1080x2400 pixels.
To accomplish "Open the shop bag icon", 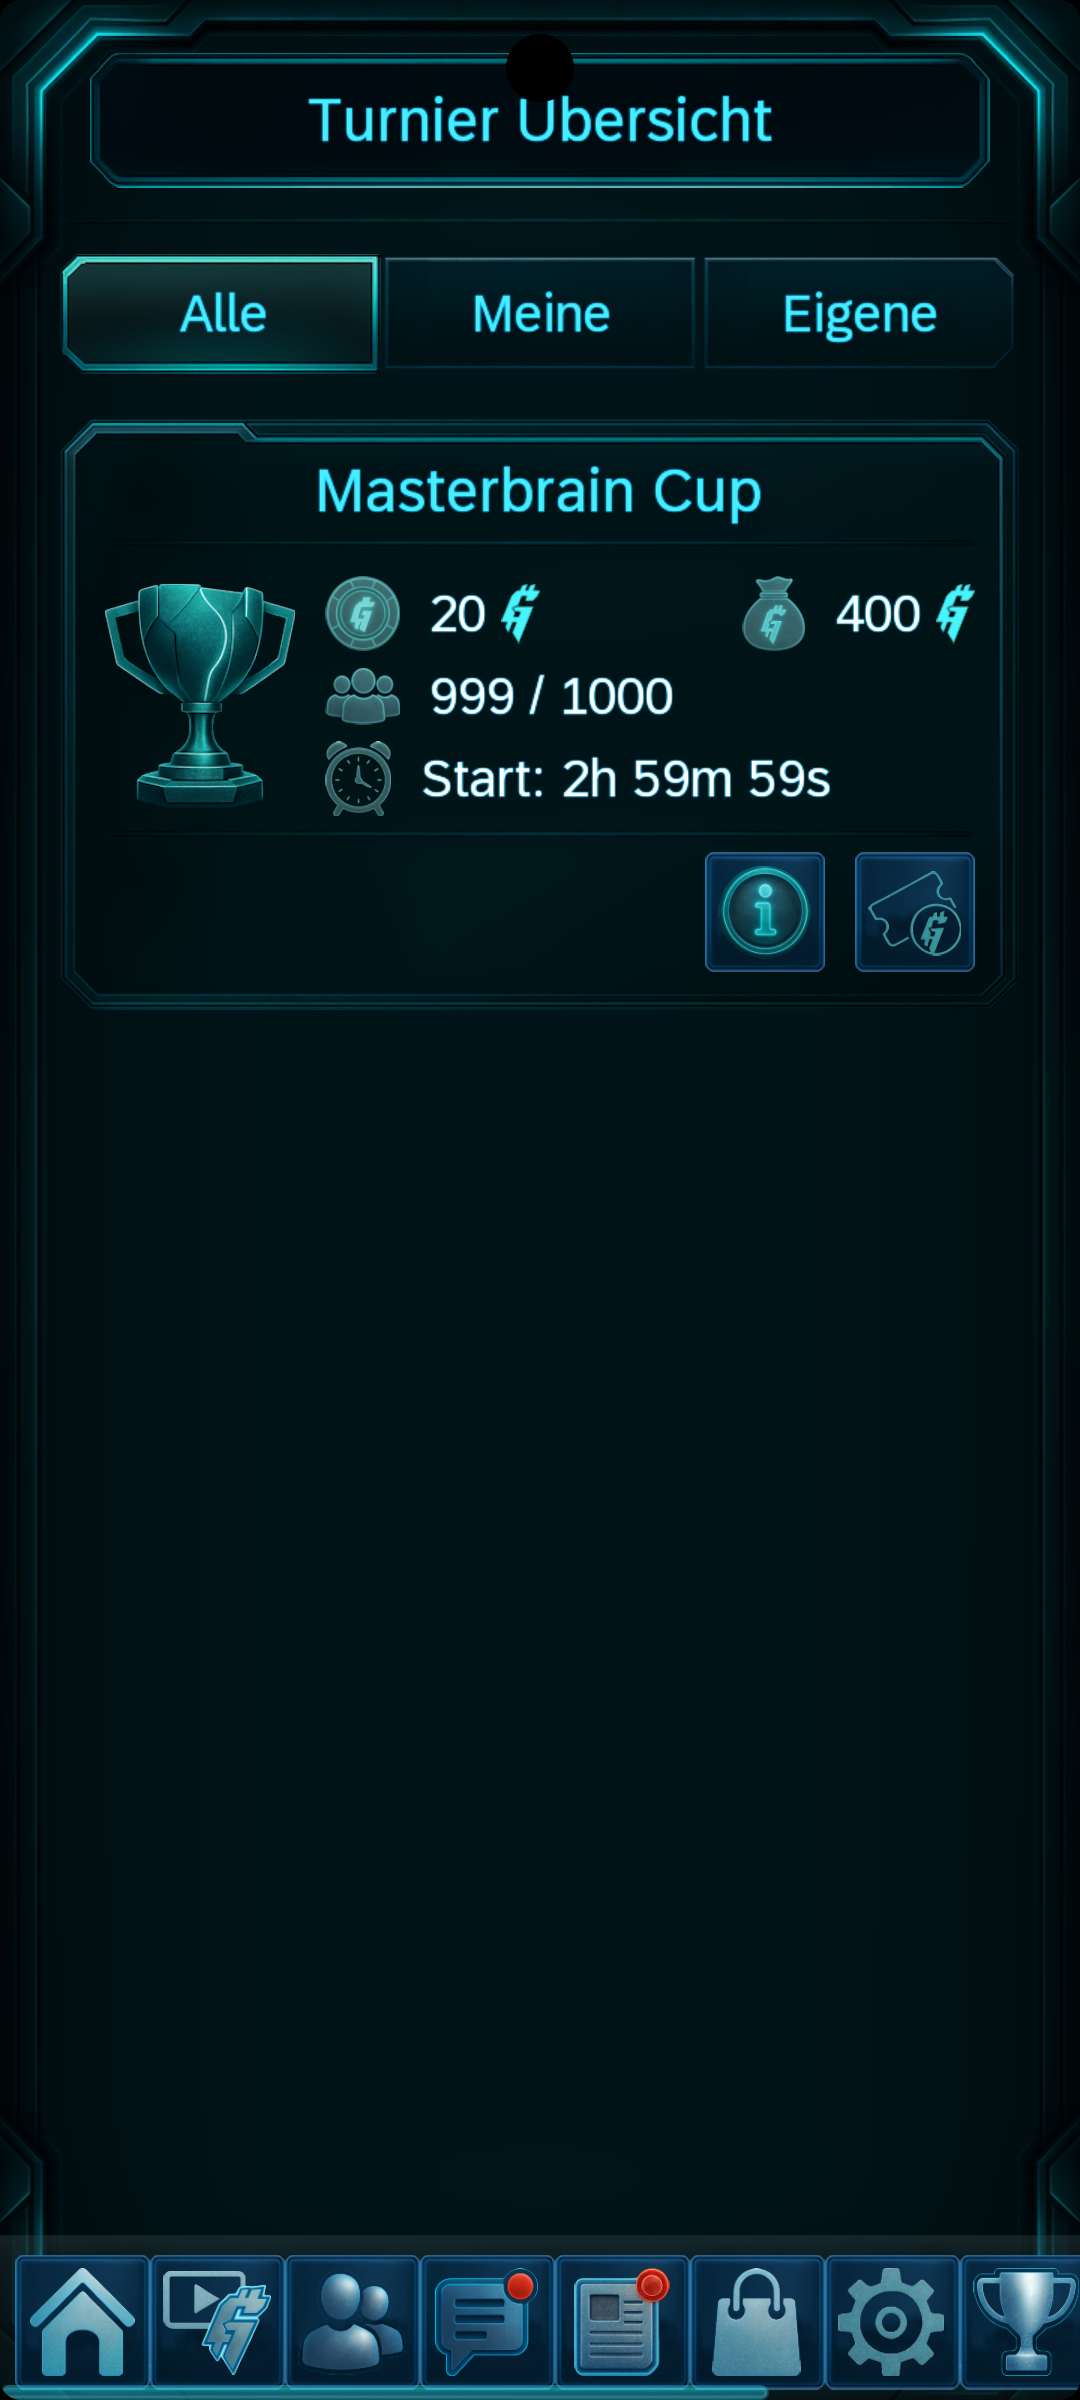I will click(x=757, y=2321).
